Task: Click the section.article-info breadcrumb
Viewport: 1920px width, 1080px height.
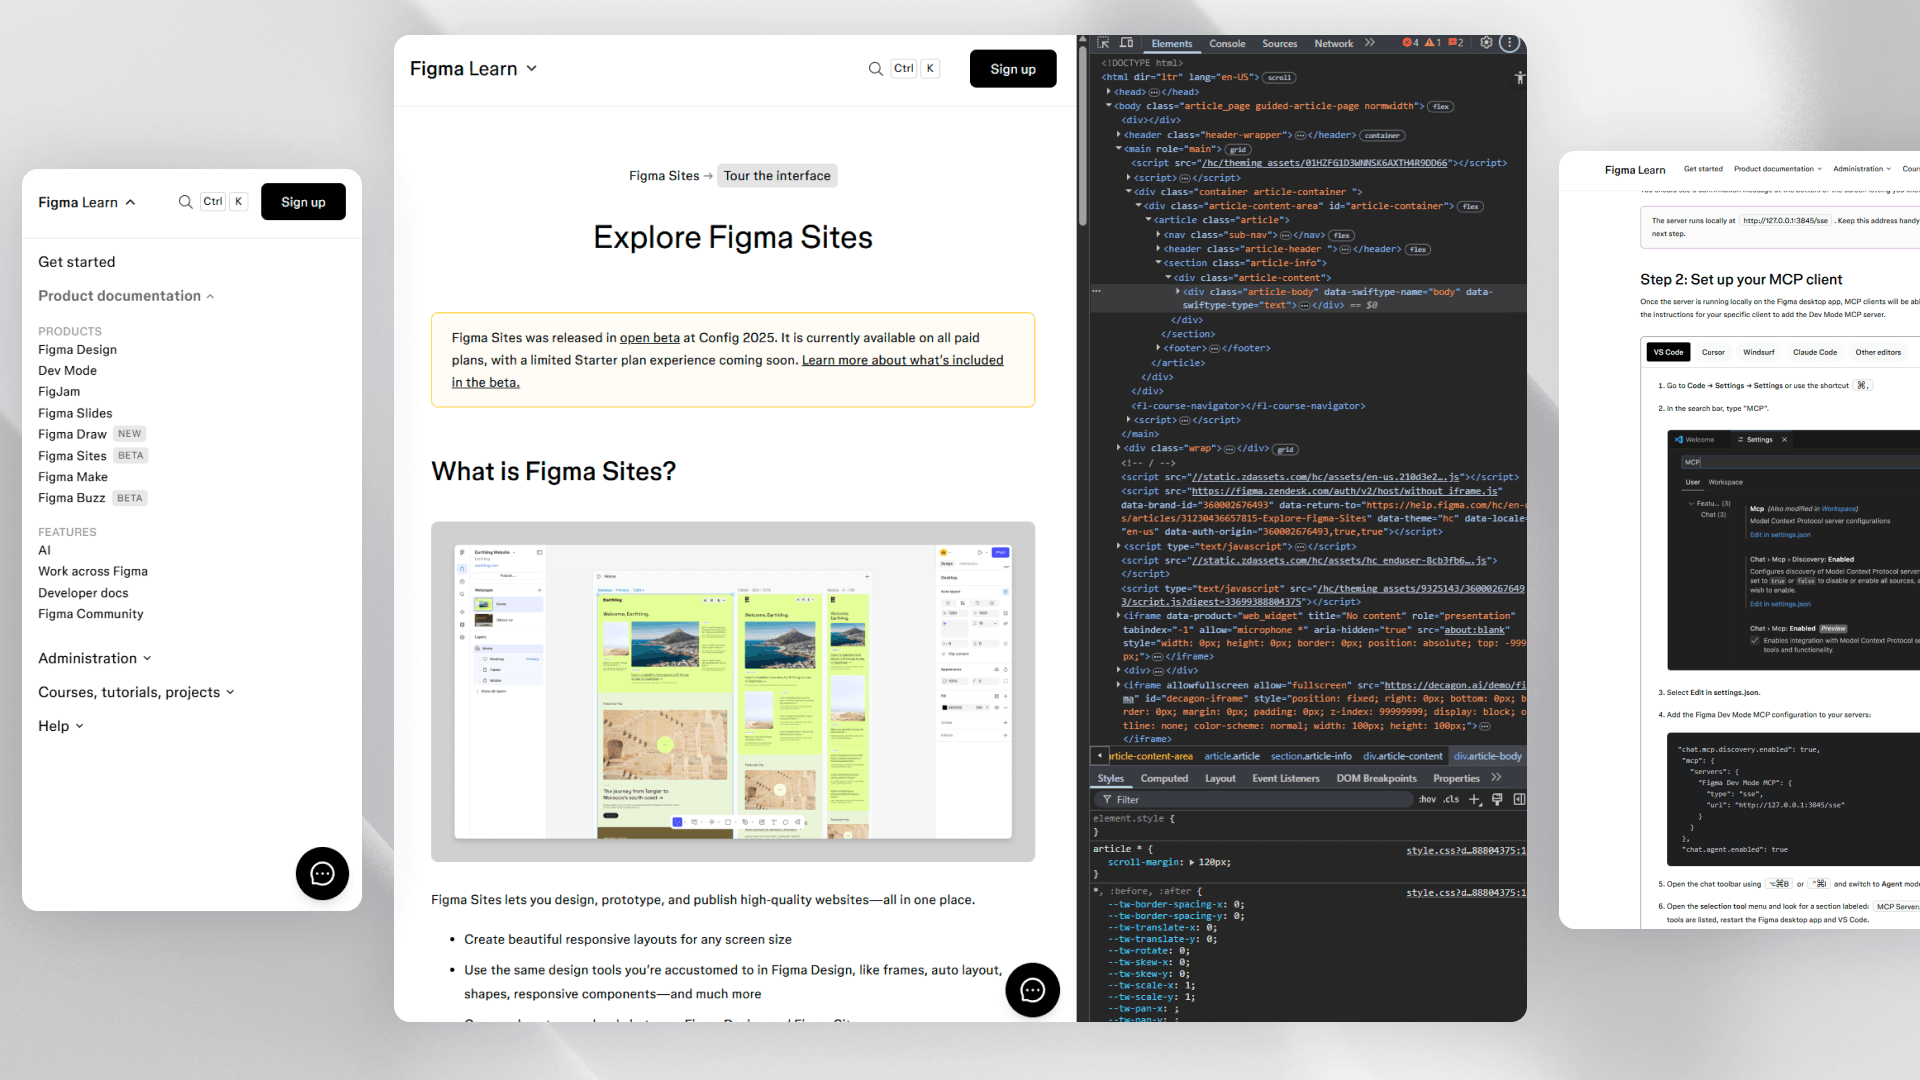Action: coord(1311,756)
